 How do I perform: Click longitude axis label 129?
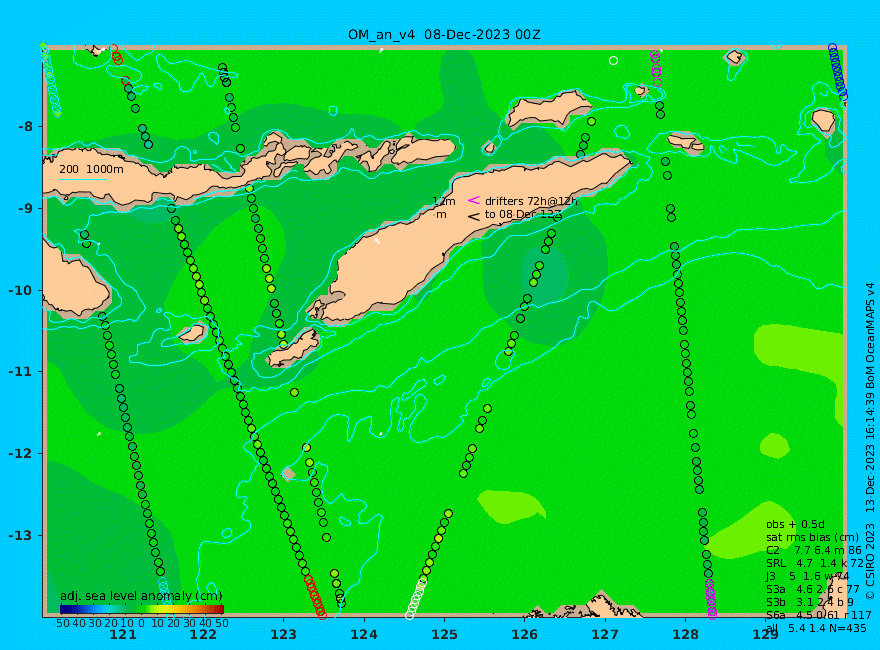(766, 635)
